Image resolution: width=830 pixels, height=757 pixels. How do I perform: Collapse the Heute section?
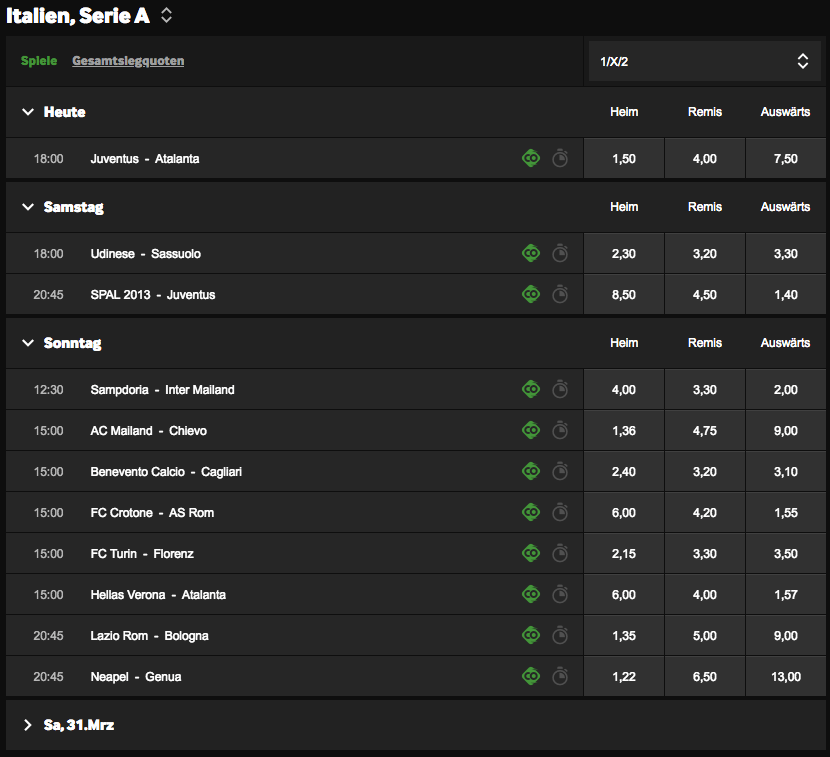[x=28, y=112]
